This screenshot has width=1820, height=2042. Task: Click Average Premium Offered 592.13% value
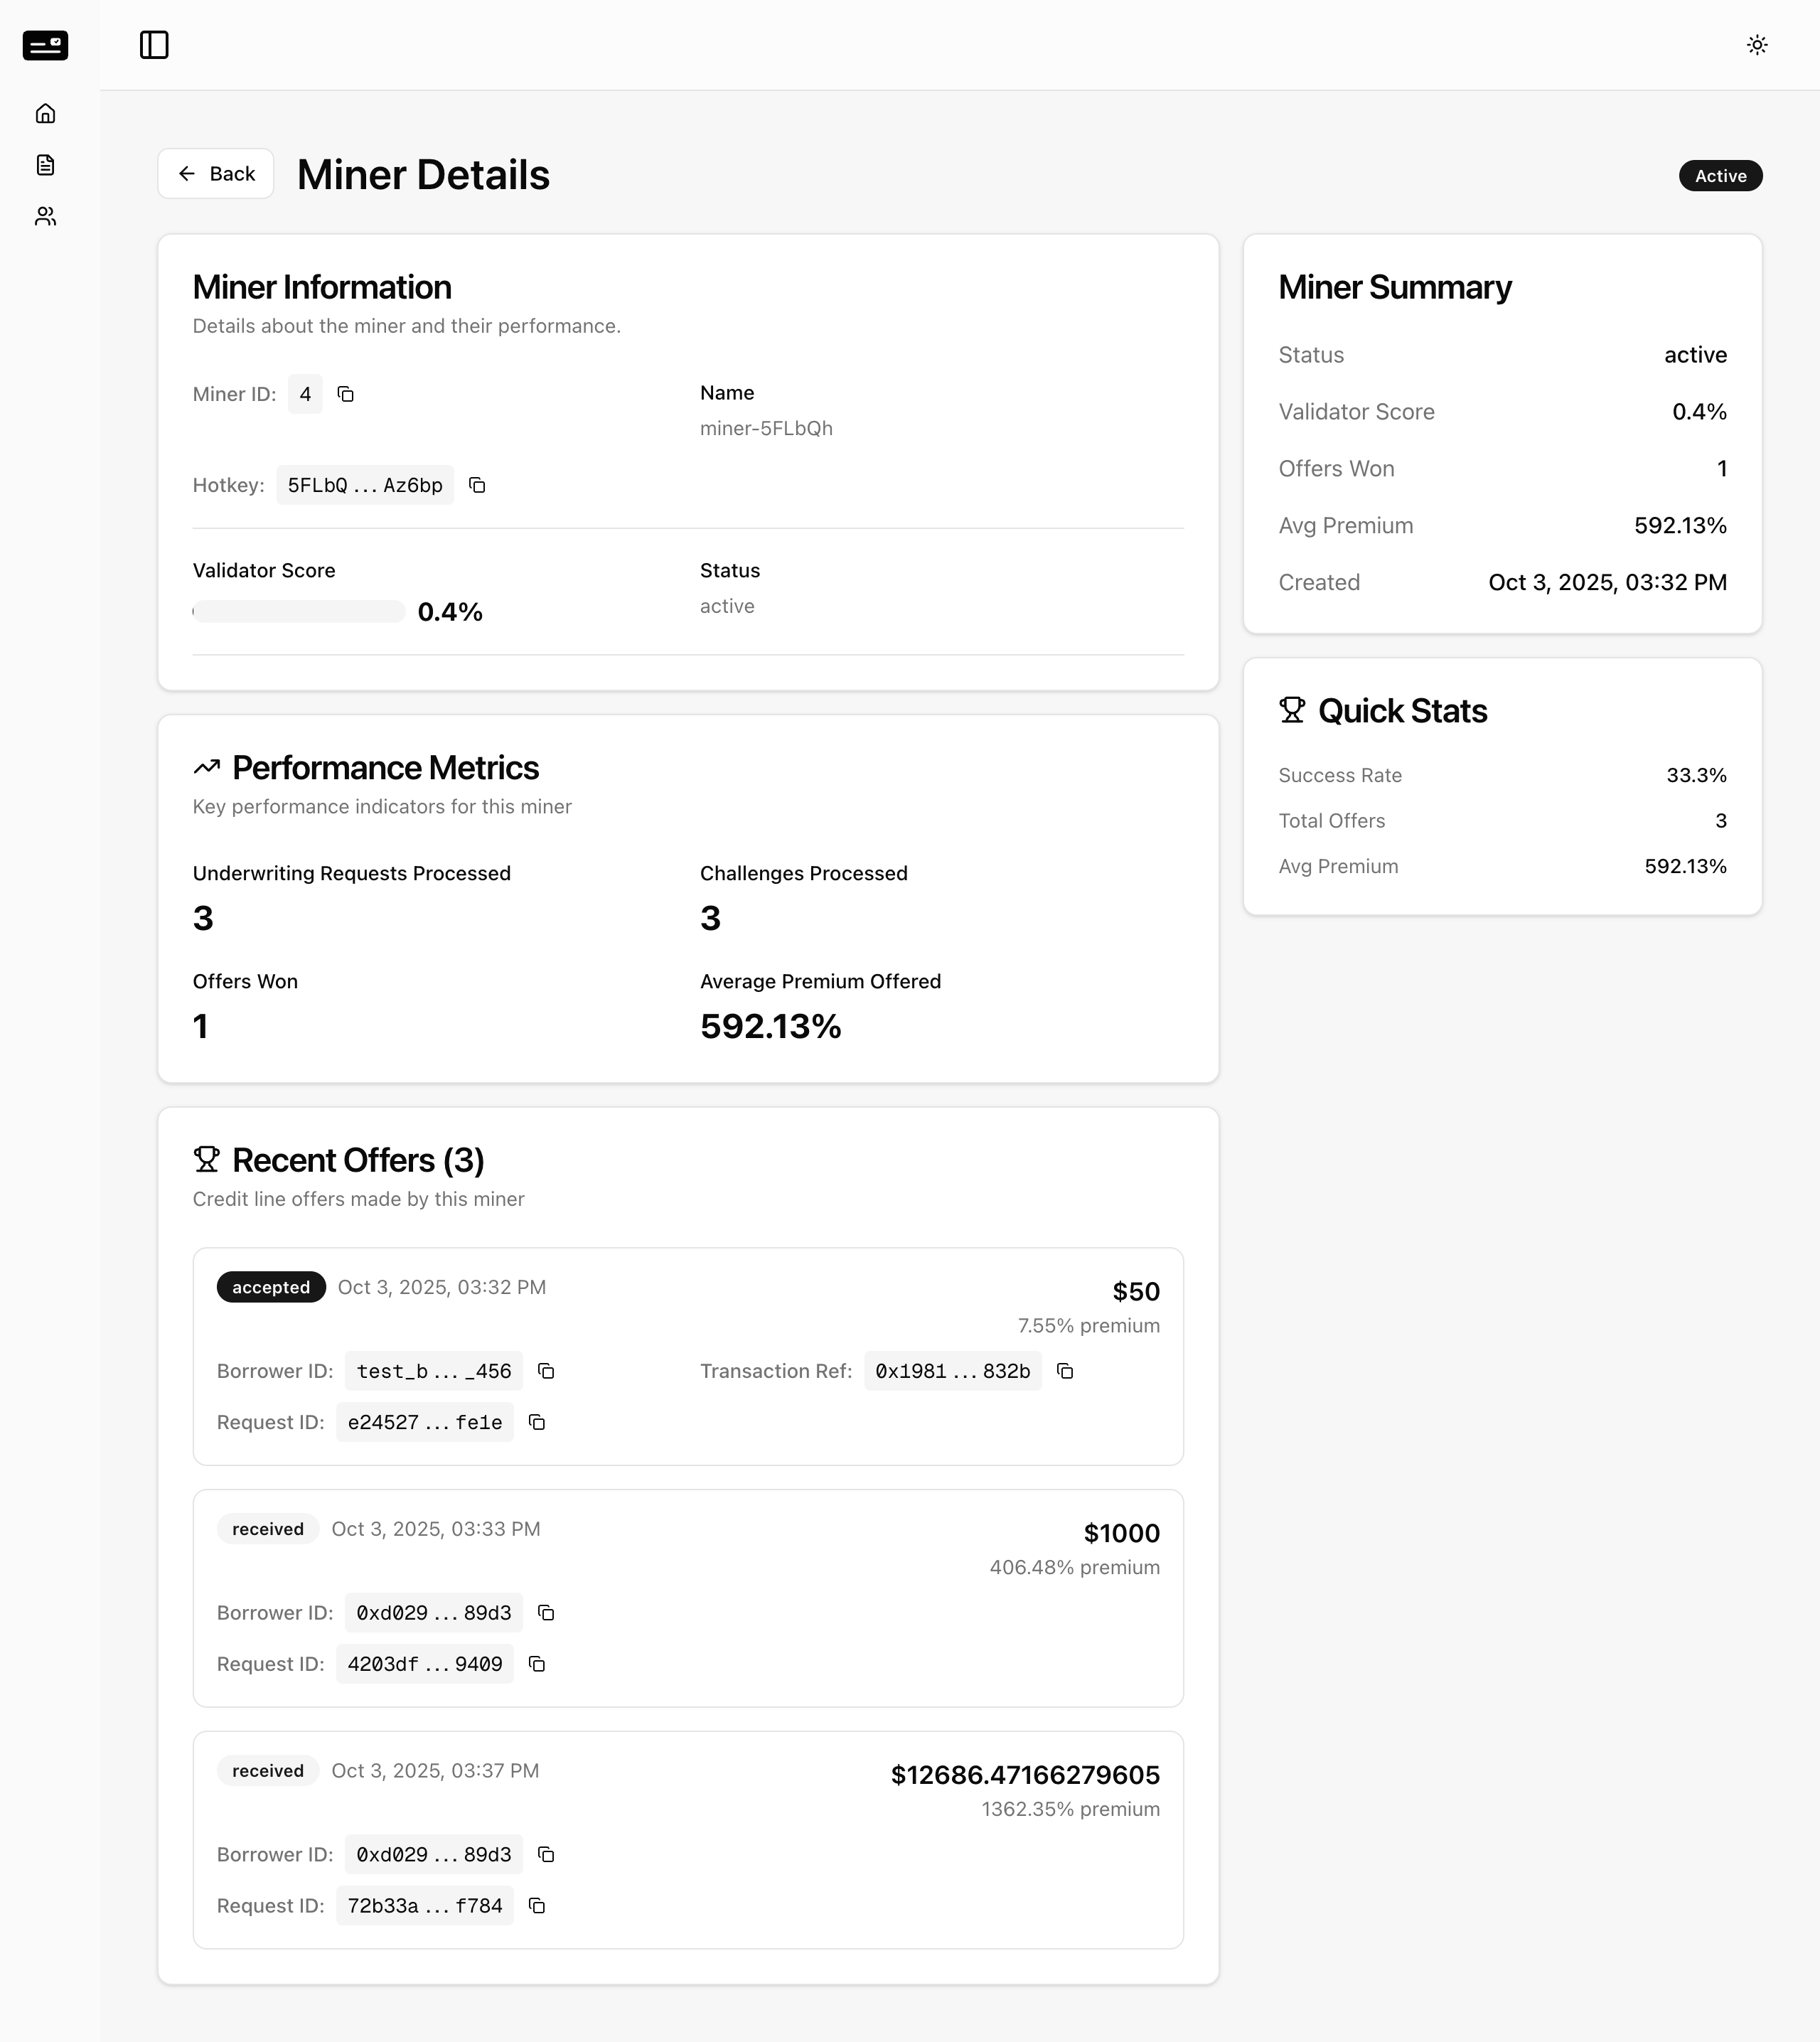click(771, 1027)
